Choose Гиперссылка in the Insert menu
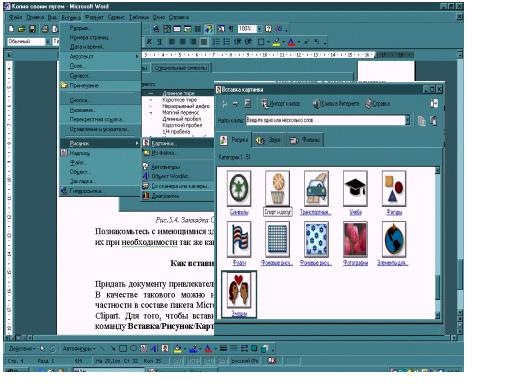Screen dimensions: 512x384 point(100,191)
